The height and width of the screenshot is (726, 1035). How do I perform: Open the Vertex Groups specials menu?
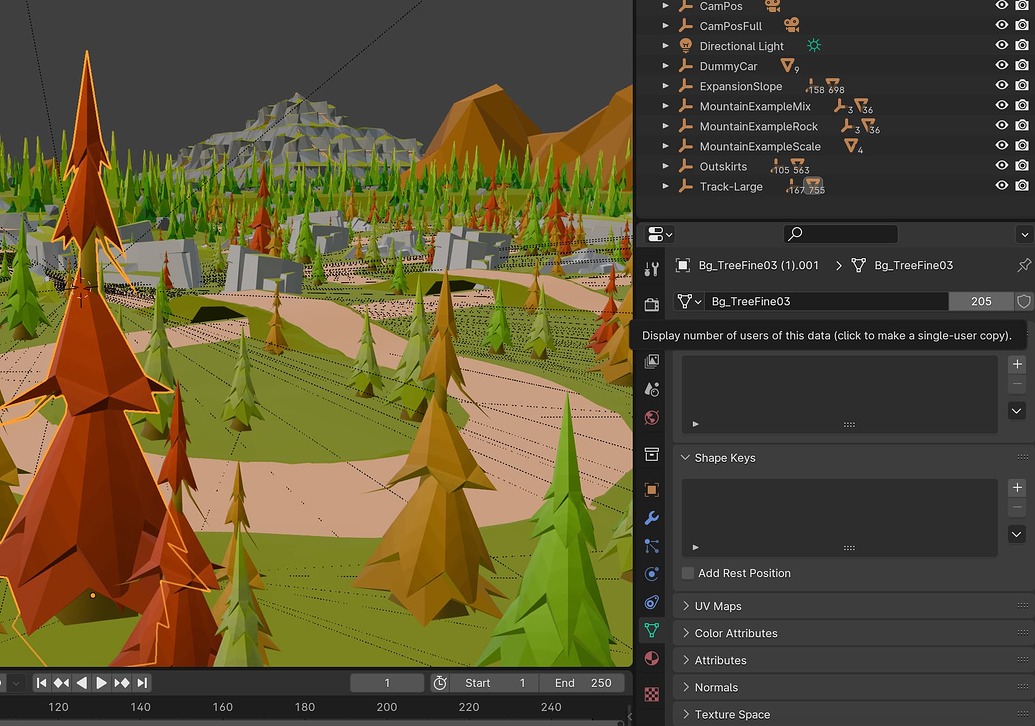1017,411
